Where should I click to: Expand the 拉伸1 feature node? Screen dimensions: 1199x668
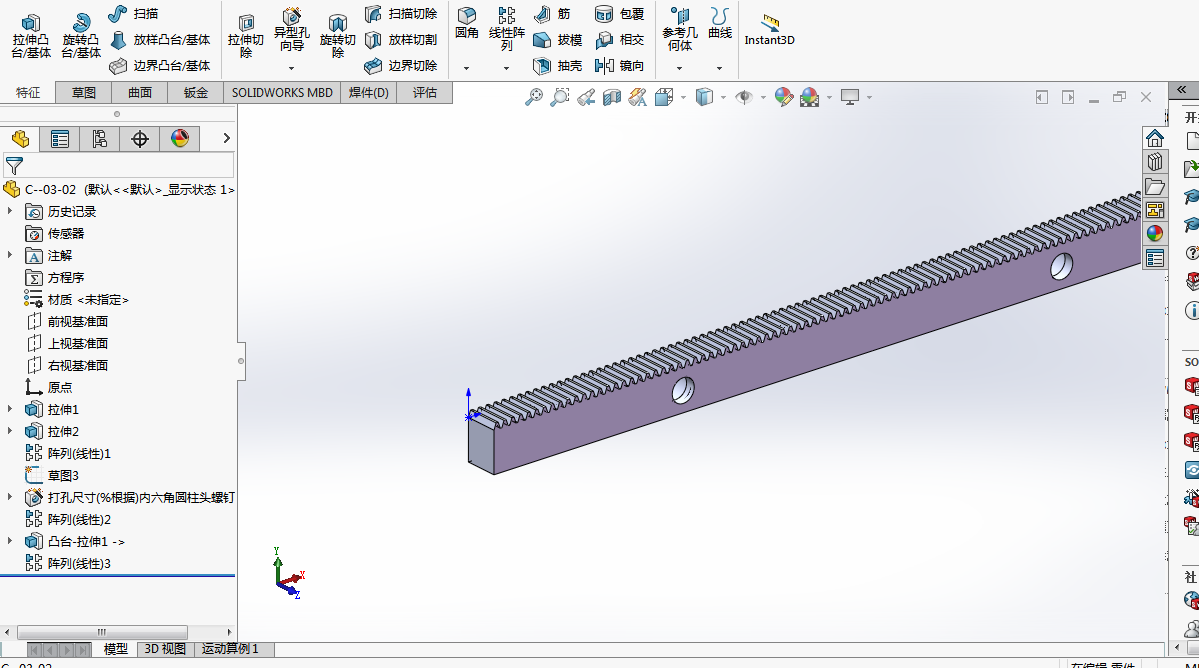point(10,409)
